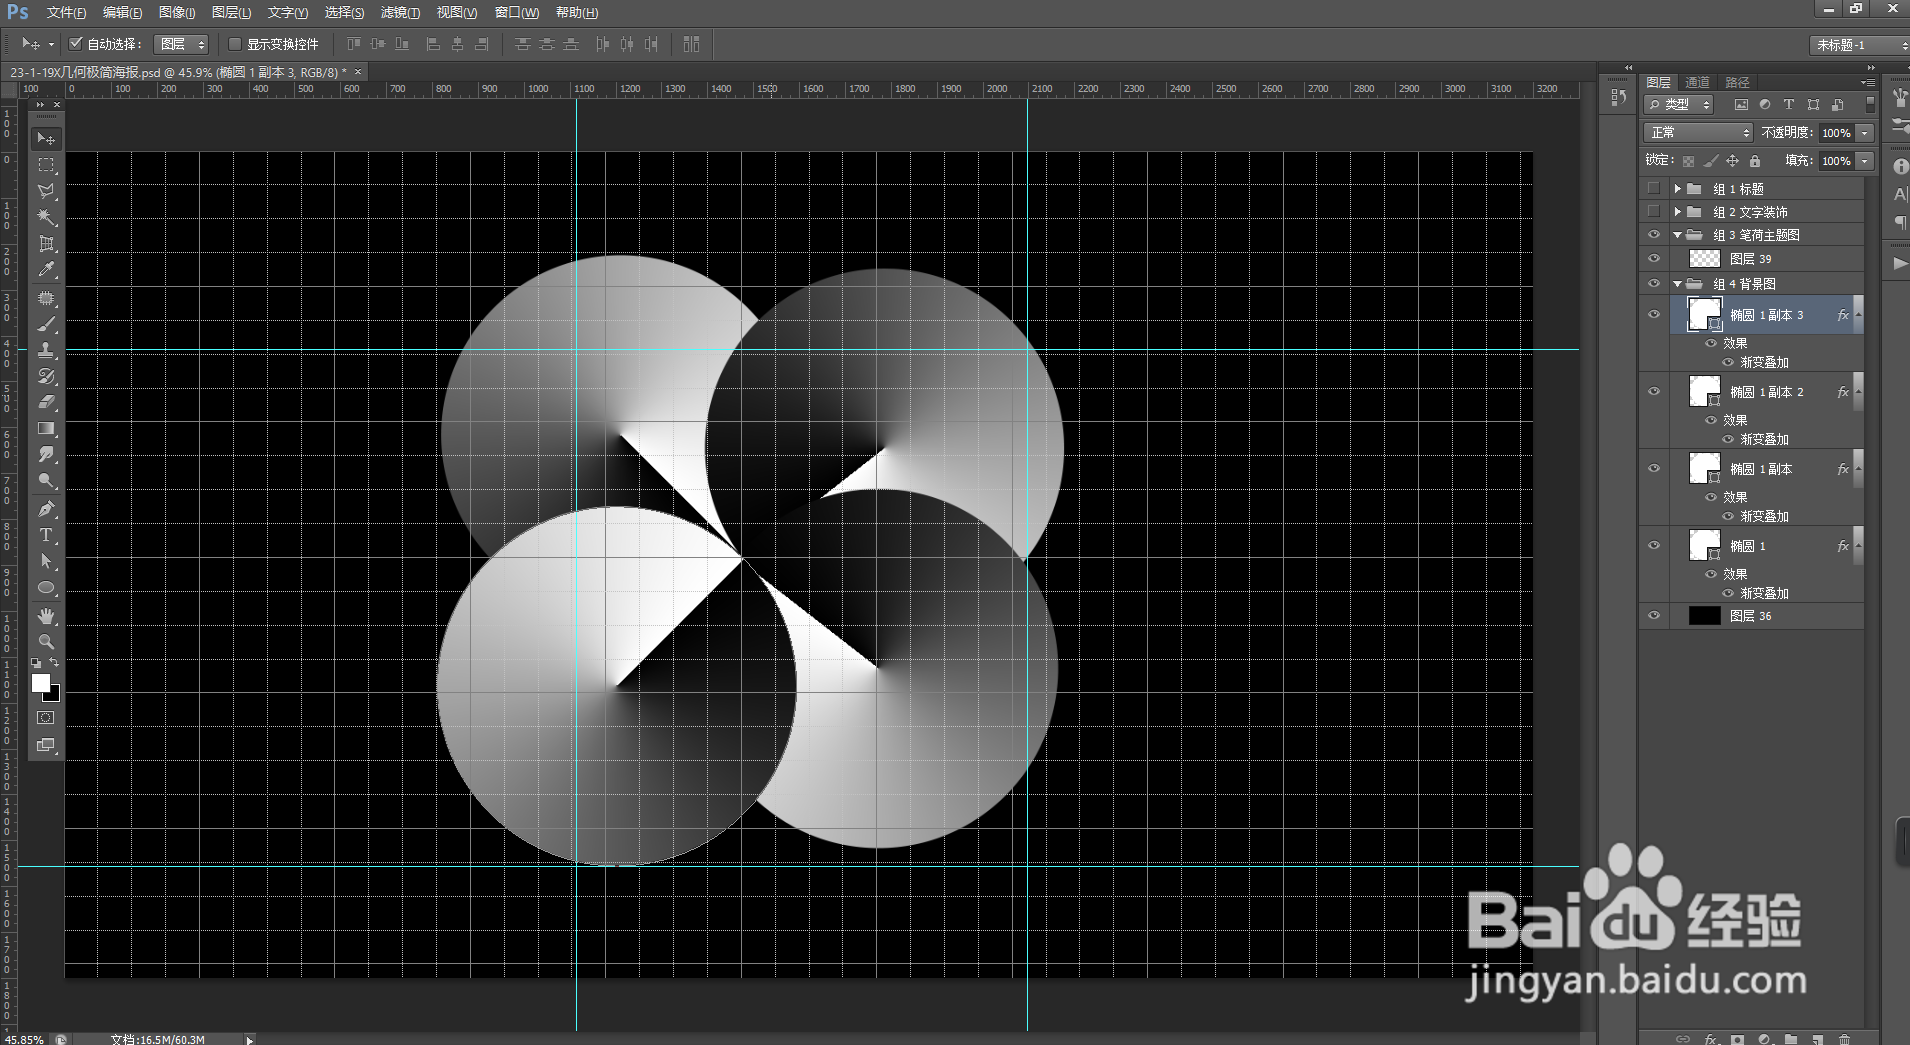Open the 图像(I) menu

pos(177,12)
